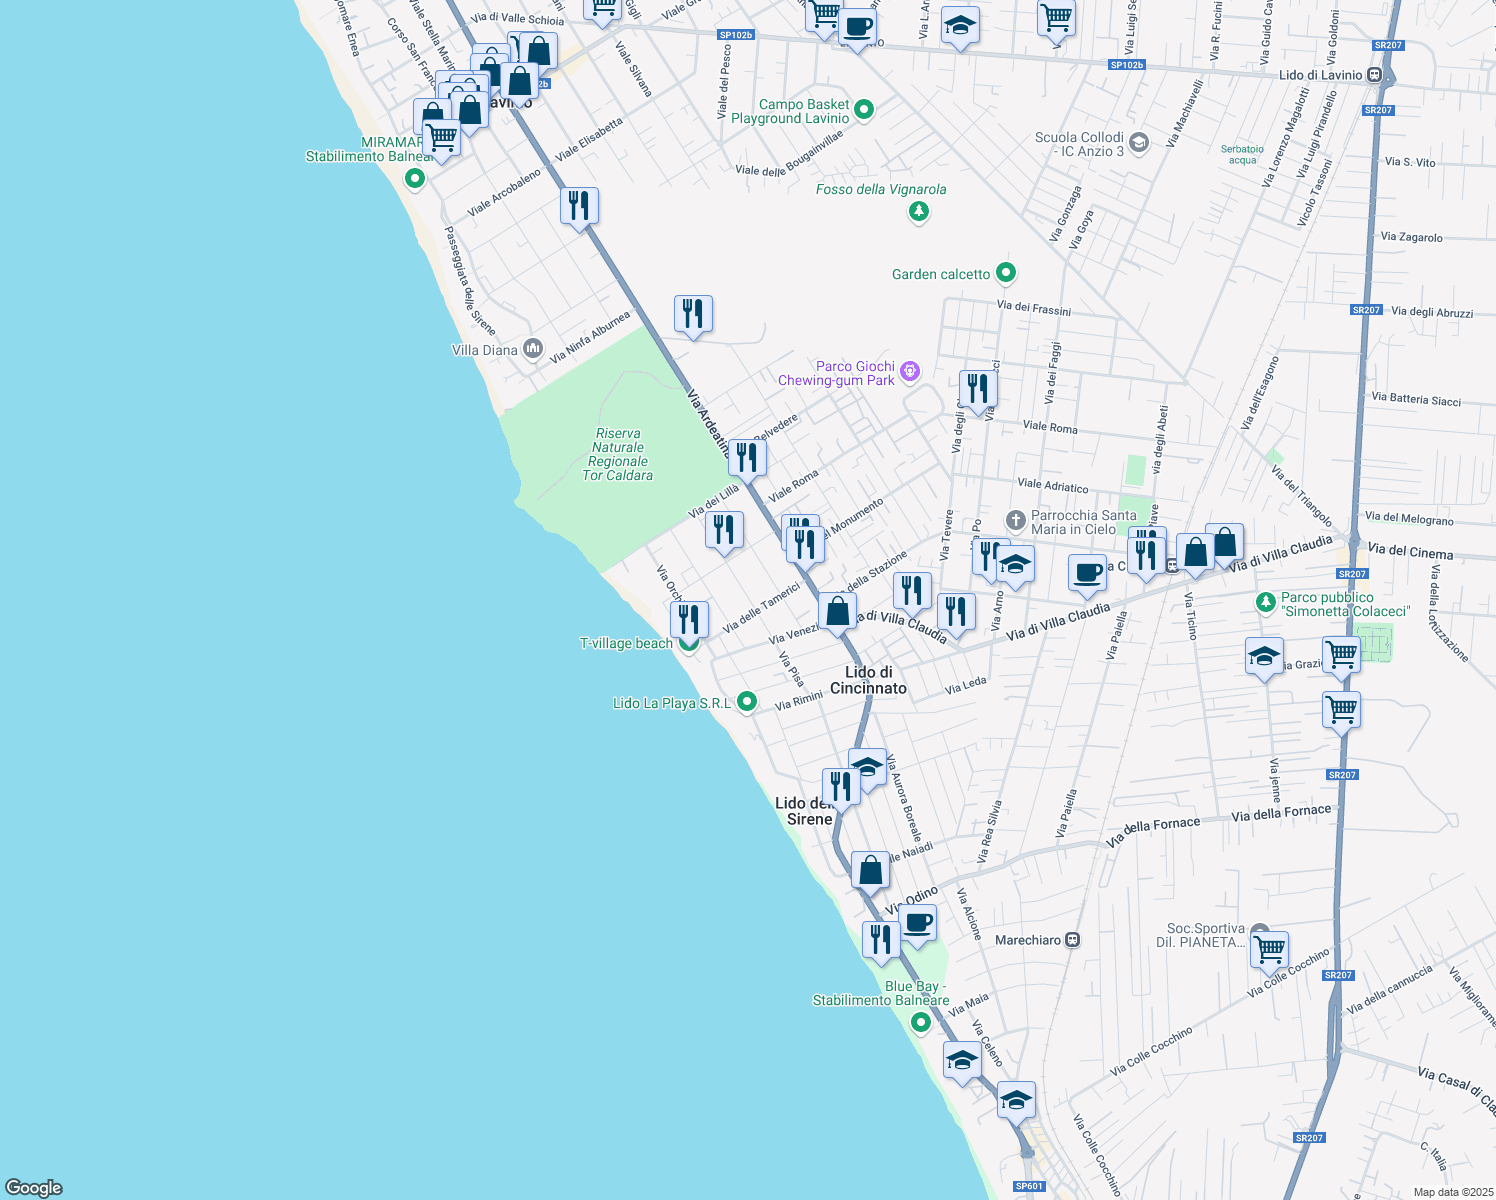Click Map data ©2025 attribution
The height and width of the screenshot is (1200, 1496).
(x=1452, y=1192)
